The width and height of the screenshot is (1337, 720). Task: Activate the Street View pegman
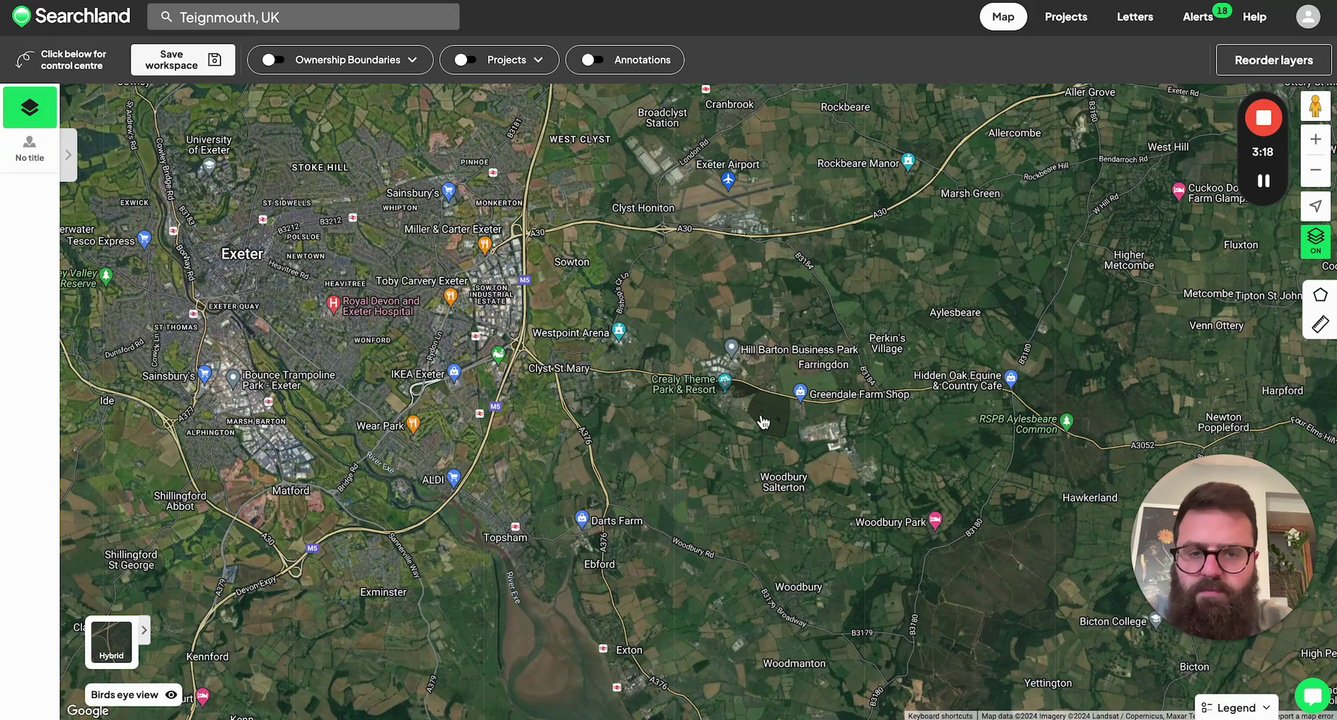(1315, 106)
